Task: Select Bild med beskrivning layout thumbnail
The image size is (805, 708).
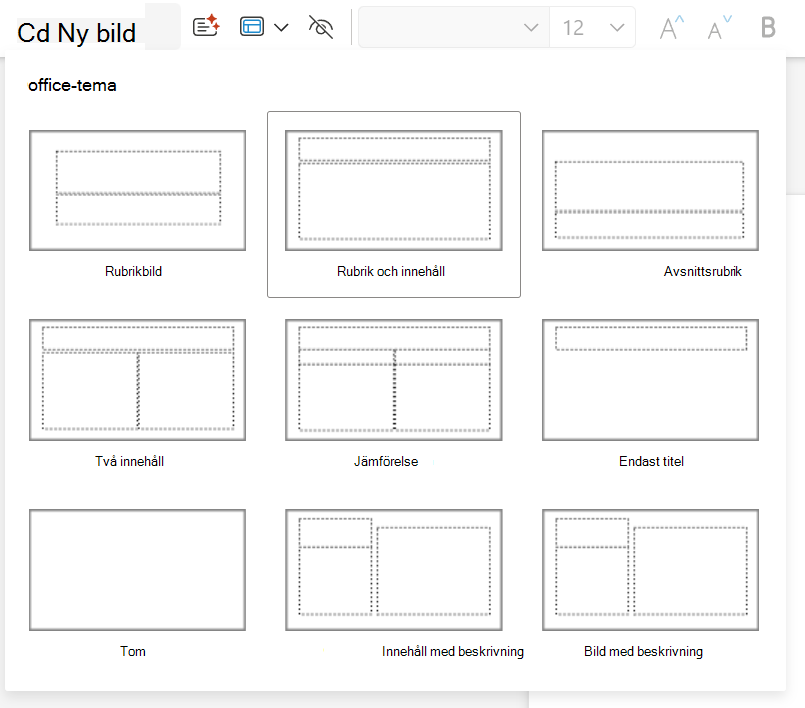Action: (650, 570)
